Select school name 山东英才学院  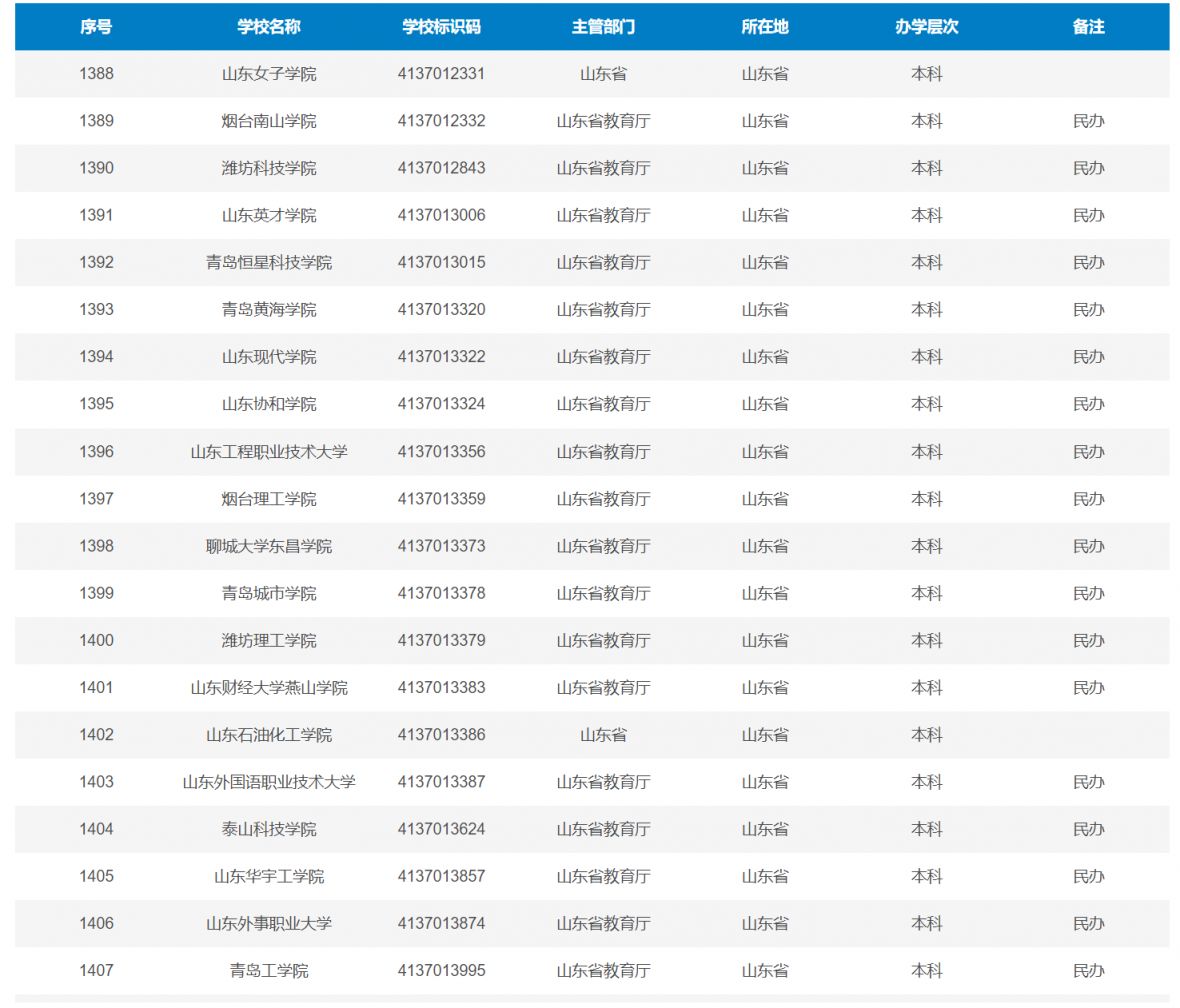point(269,215)
